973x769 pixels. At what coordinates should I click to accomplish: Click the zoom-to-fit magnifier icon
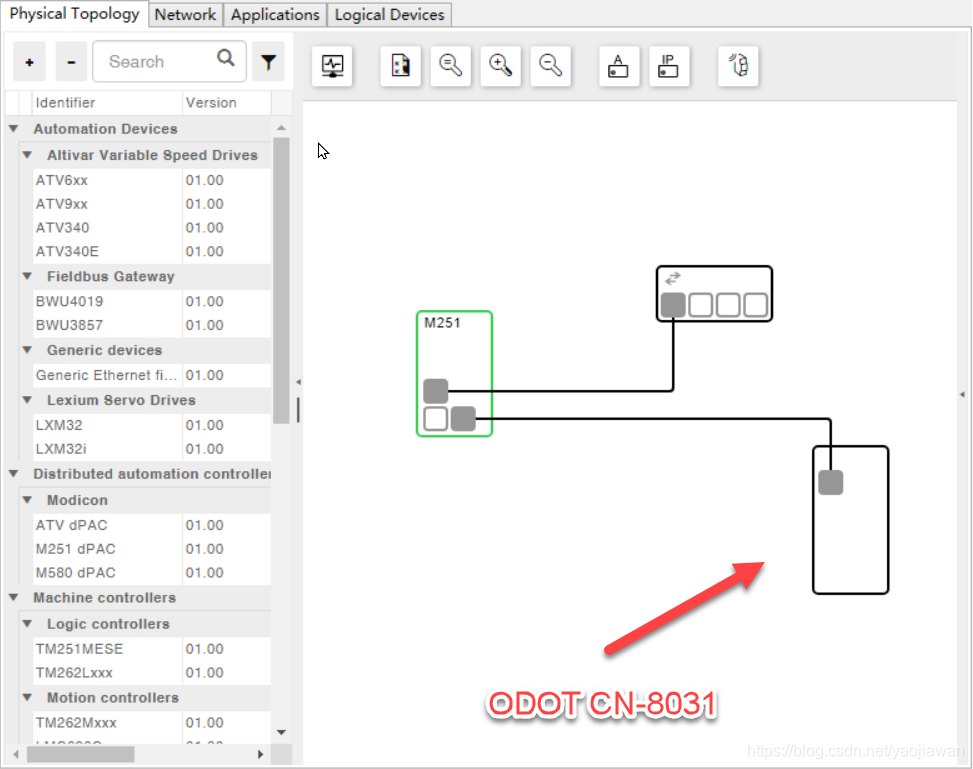451,66
